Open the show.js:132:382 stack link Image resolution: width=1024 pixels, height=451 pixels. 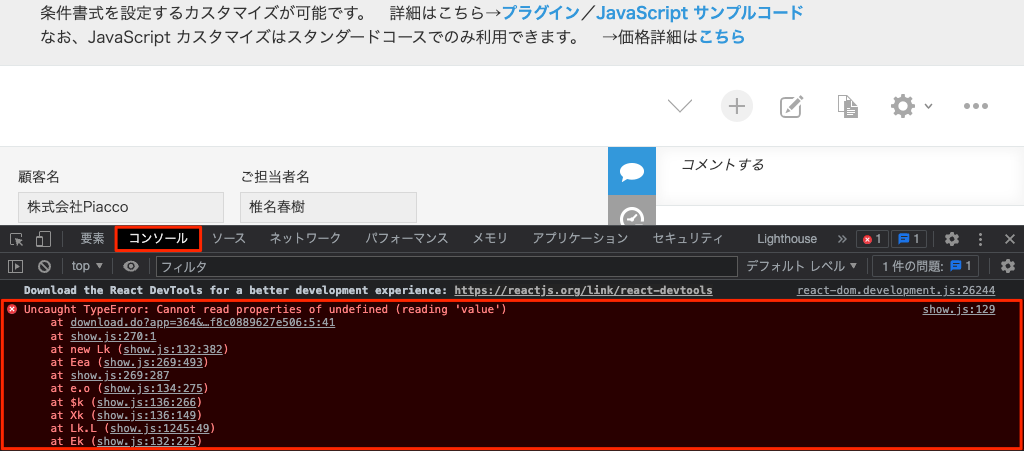175,349
